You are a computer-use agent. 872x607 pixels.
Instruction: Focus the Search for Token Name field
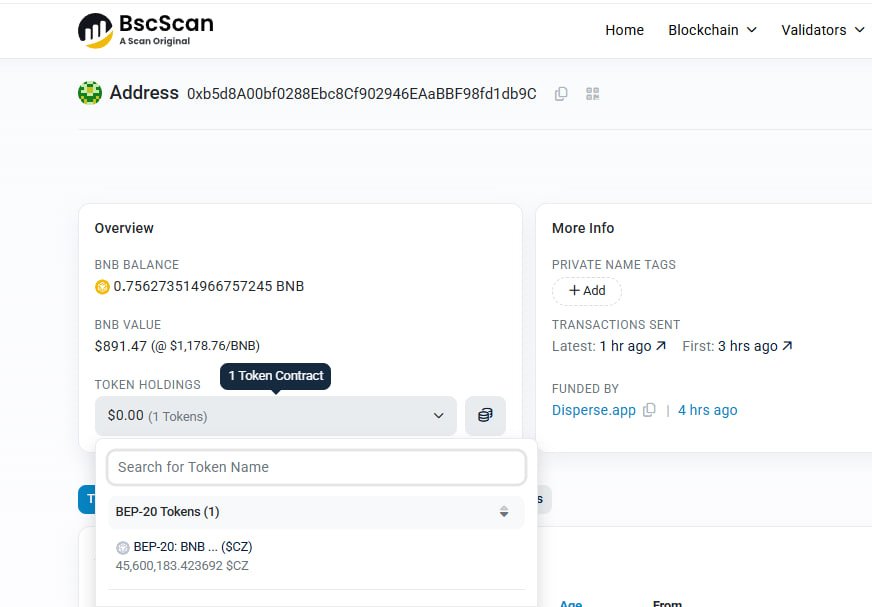[x=316, y=467]
